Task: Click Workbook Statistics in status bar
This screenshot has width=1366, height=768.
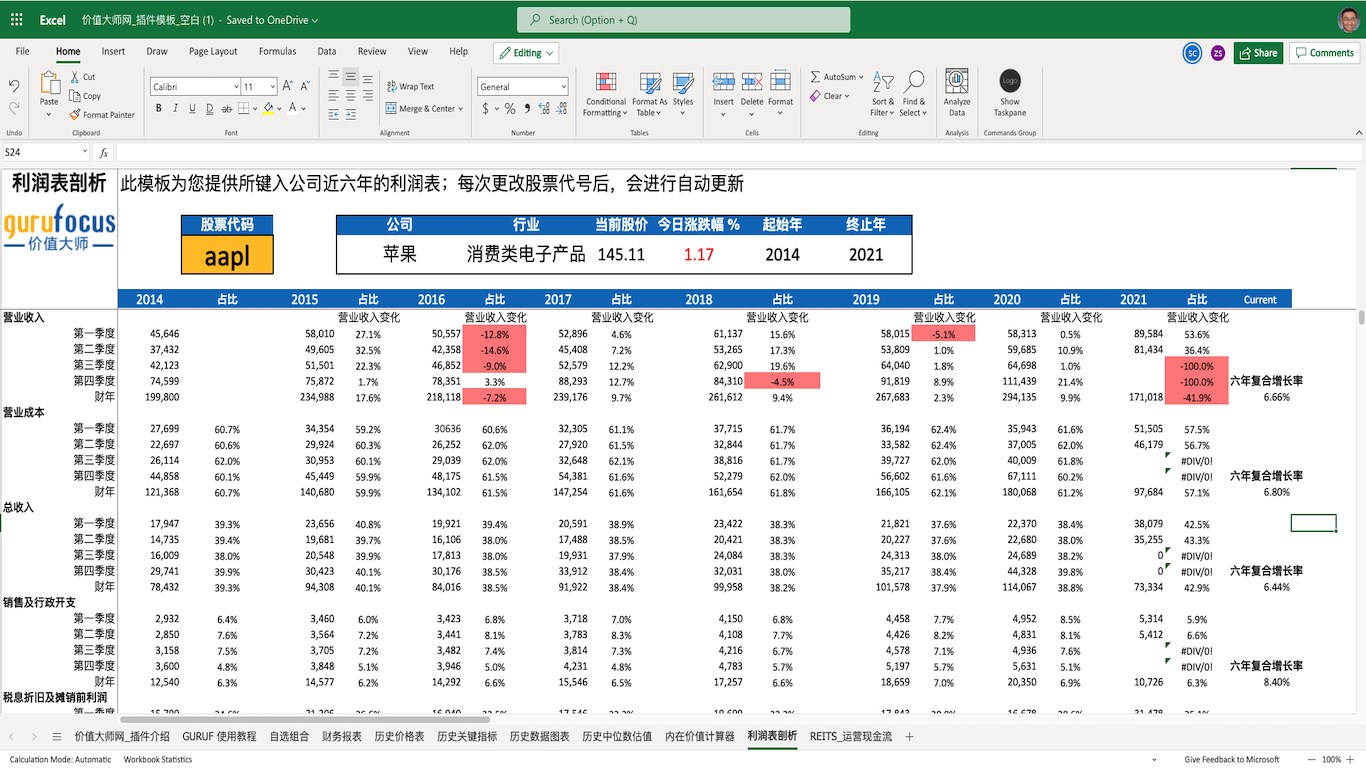Action: pyautogui.click(x=158, y=760)
